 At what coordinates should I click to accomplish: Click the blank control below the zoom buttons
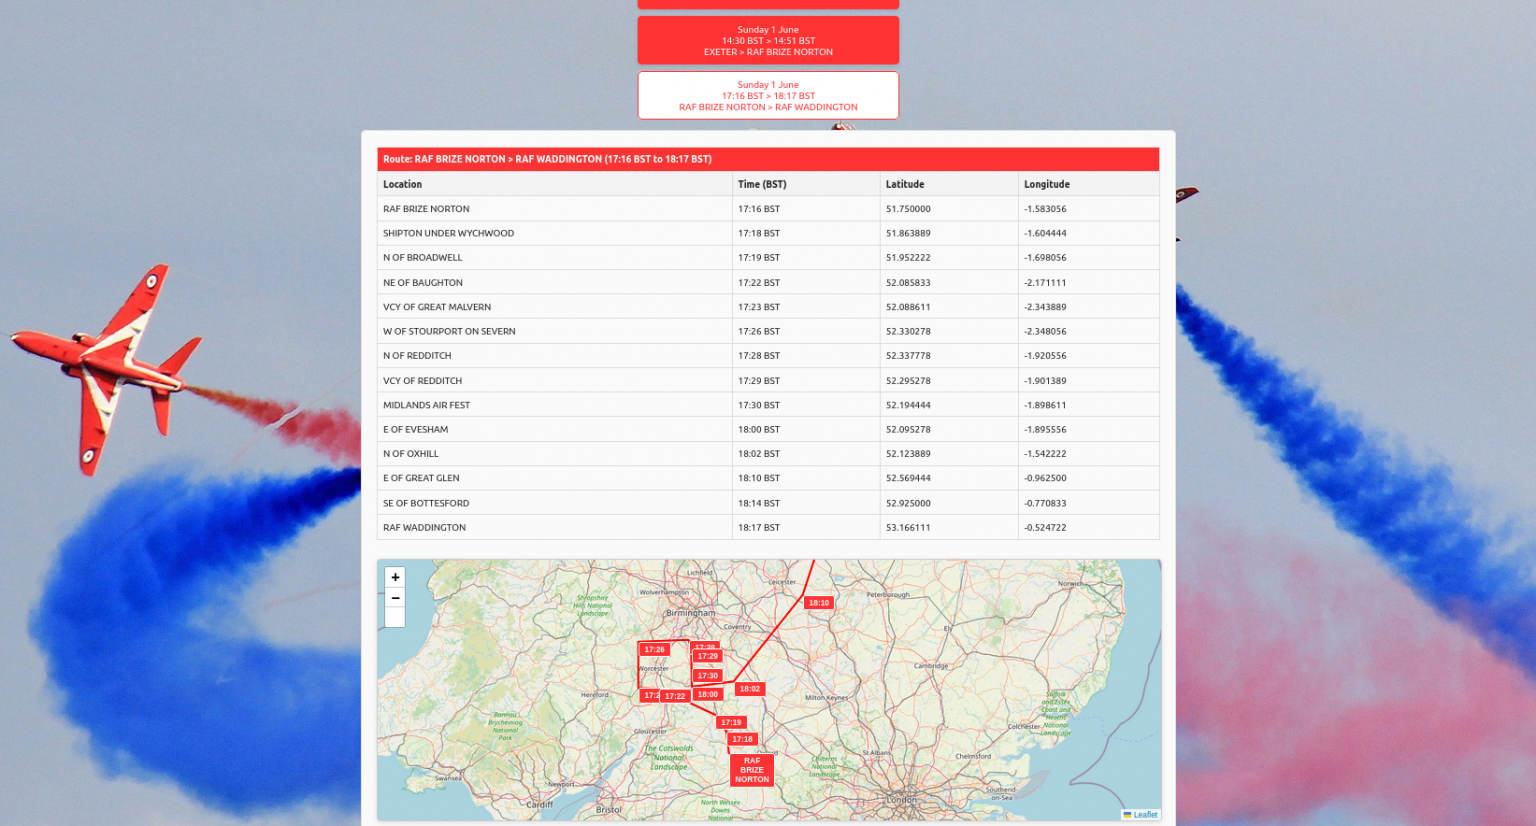point(394,616)
